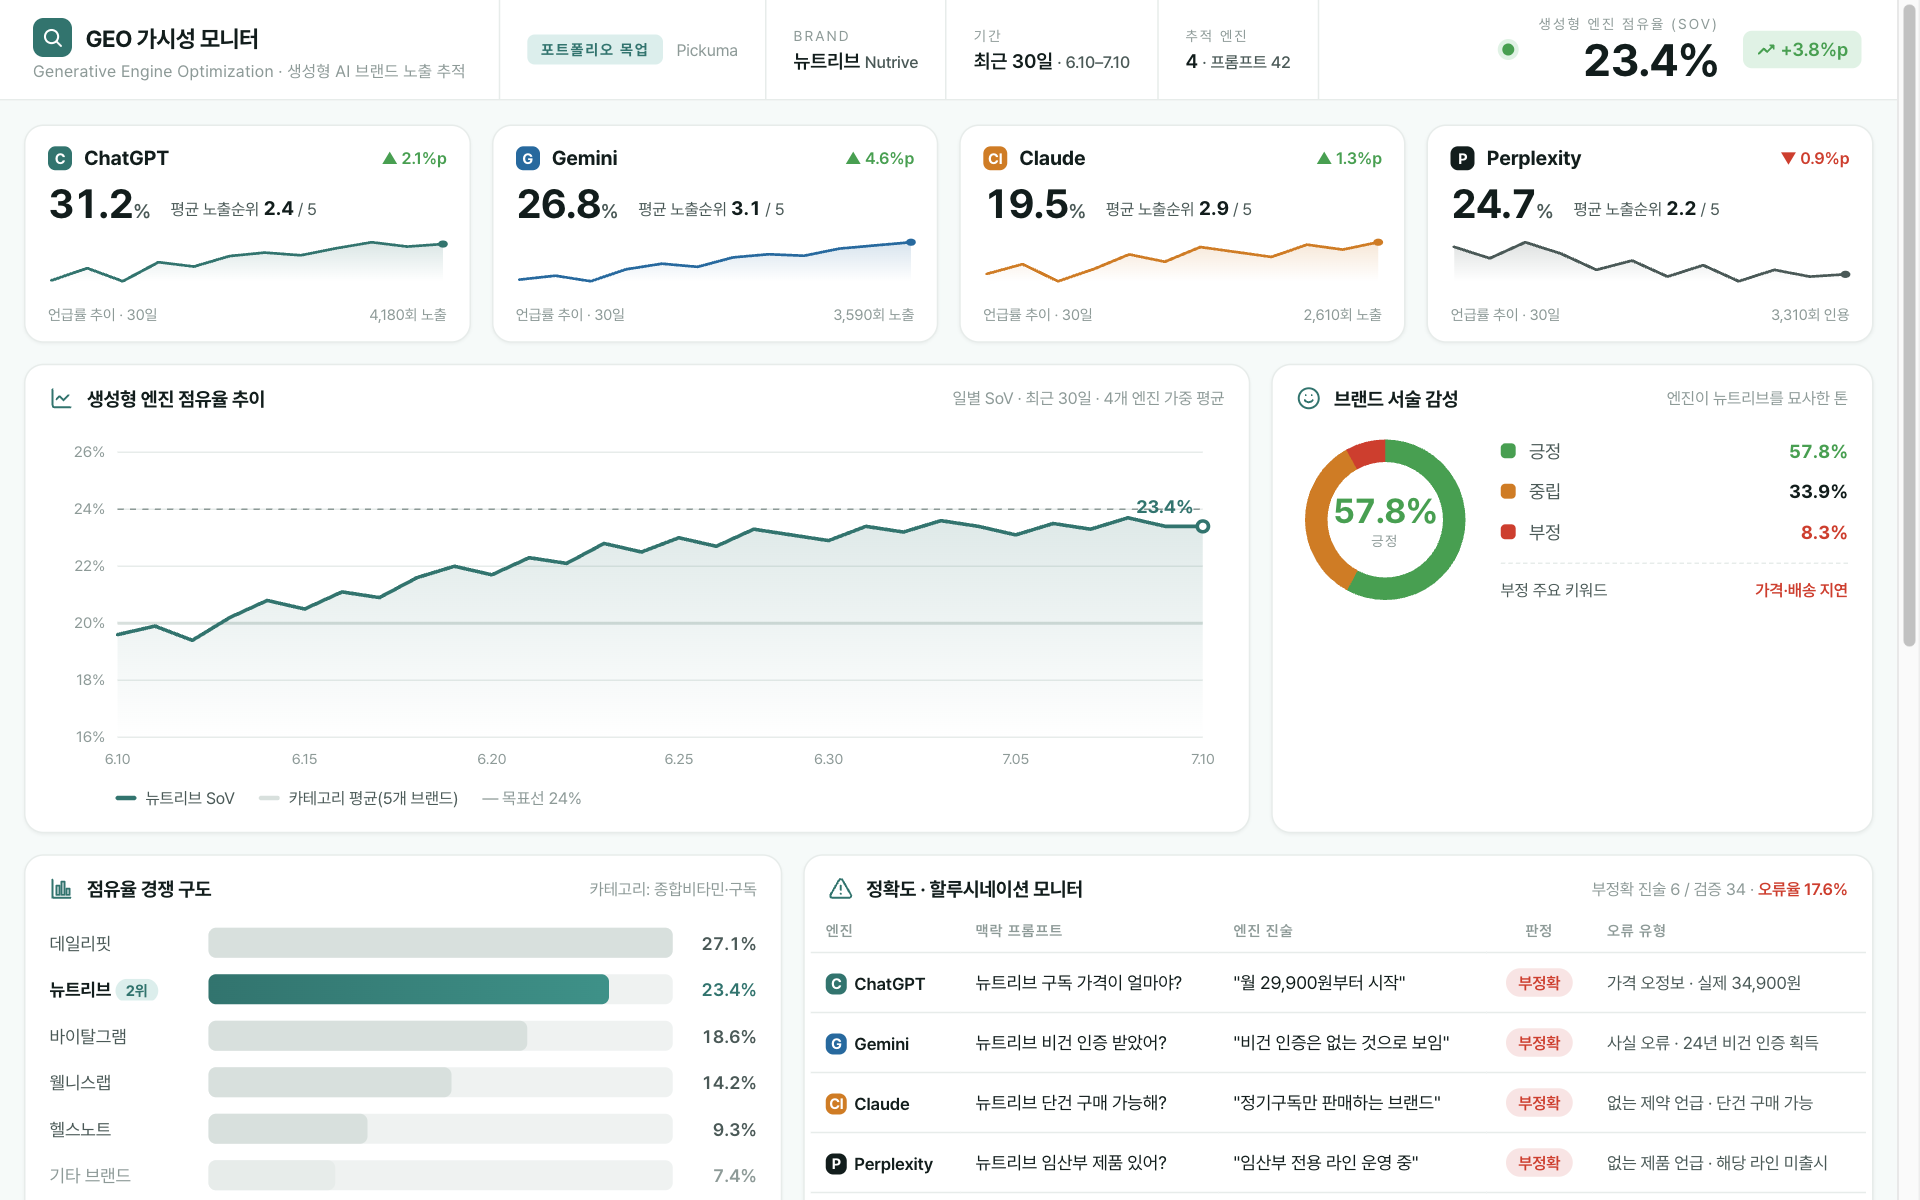Image resolution: width=1920 pixels, height=1200 pixels.
Task: Click the Claude up-trend triangle 1.3%p
Action: [1324, 158]
